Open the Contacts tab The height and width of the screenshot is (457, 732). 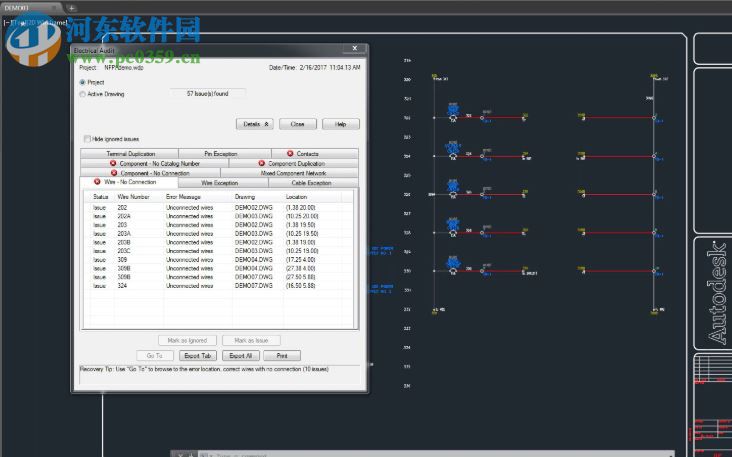315,154
